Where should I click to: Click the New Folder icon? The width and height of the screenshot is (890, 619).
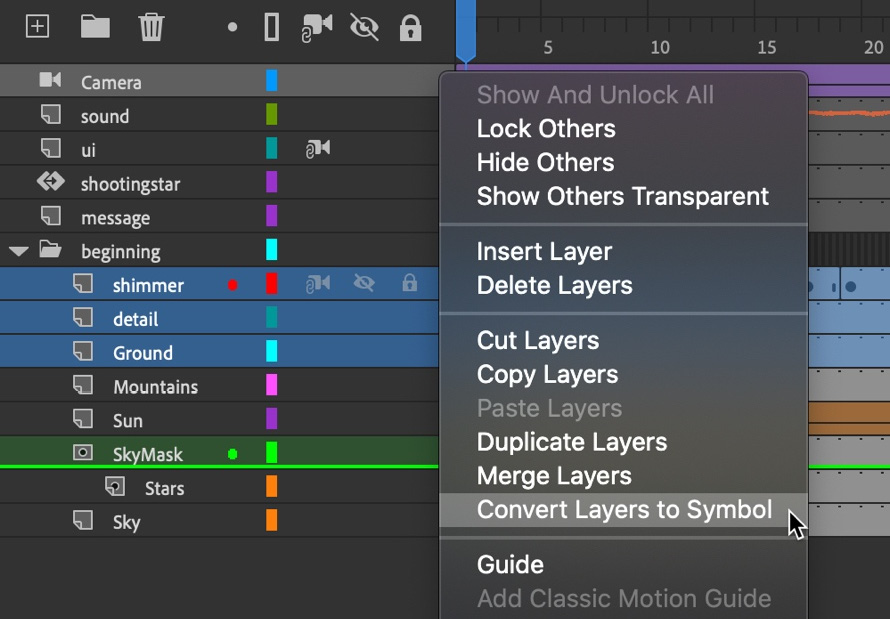(x=95, y=26)
